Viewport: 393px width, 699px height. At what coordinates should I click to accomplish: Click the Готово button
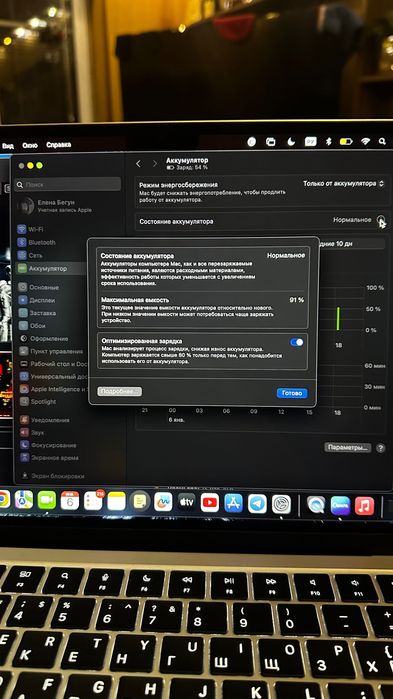(x=292, y=393)
